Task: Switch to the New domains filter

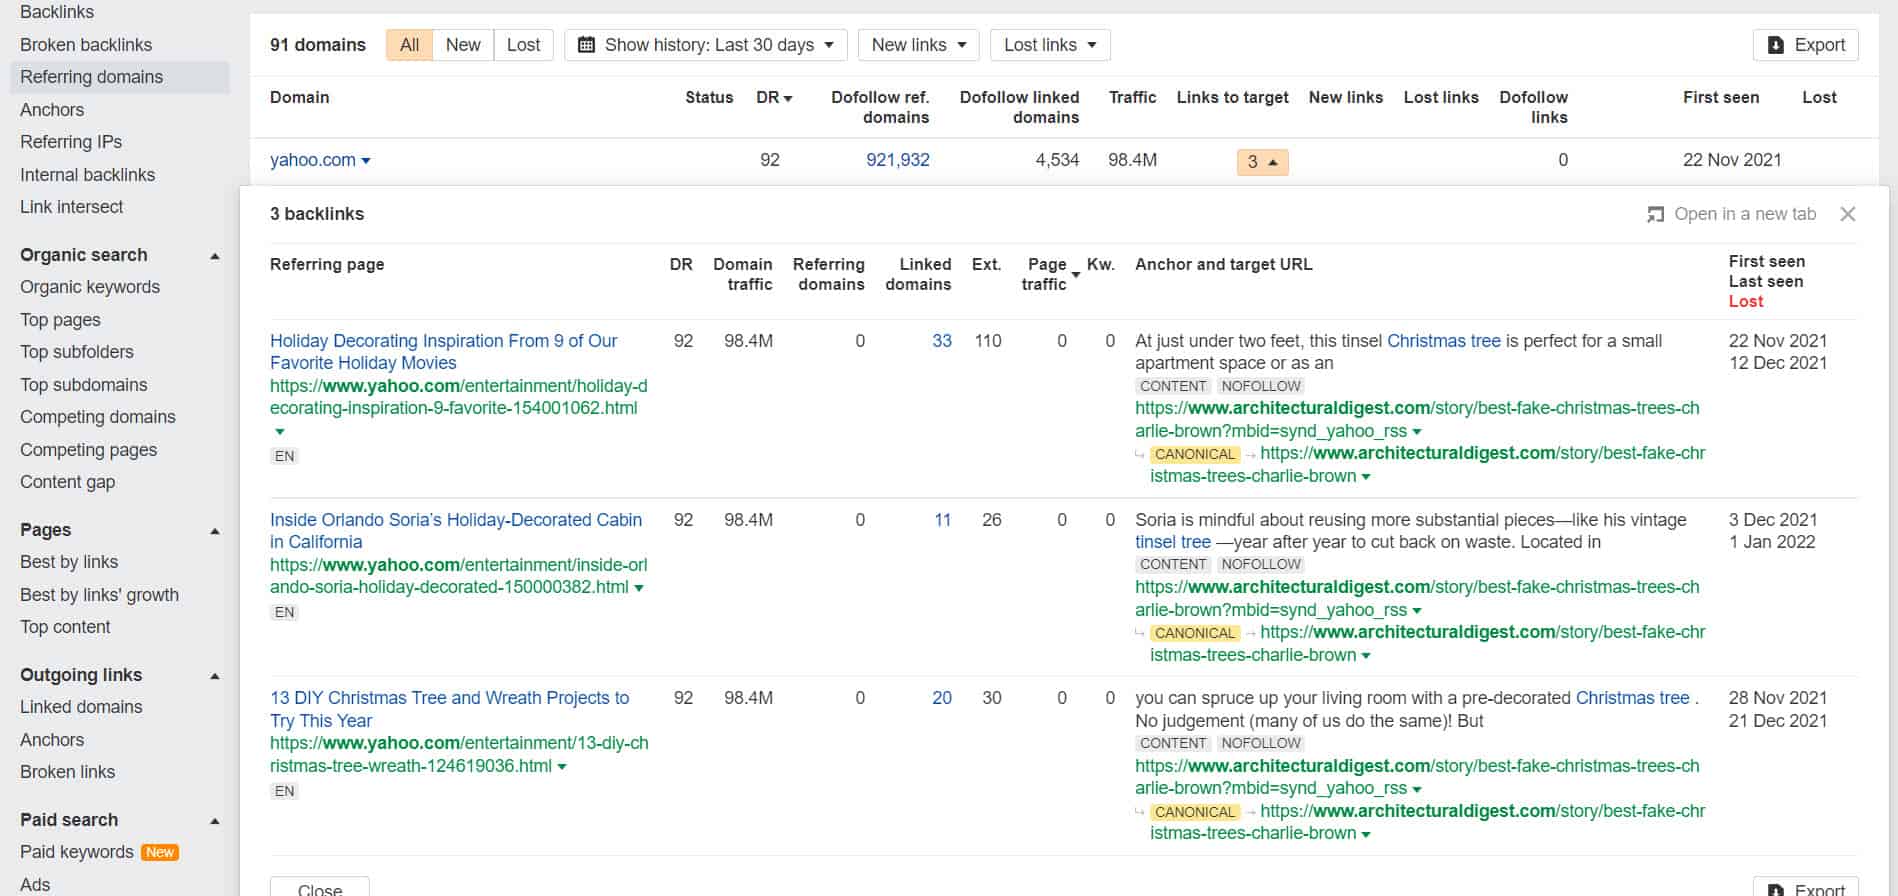Action: 463,45
